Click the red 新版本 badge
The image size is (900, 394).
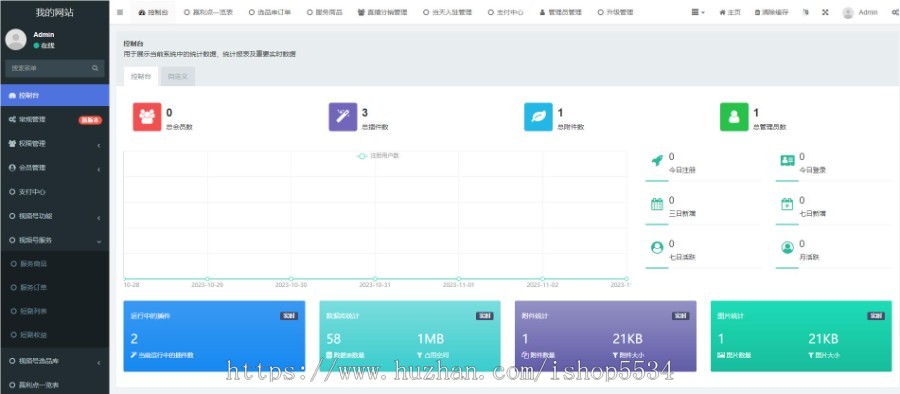(90, 120)
